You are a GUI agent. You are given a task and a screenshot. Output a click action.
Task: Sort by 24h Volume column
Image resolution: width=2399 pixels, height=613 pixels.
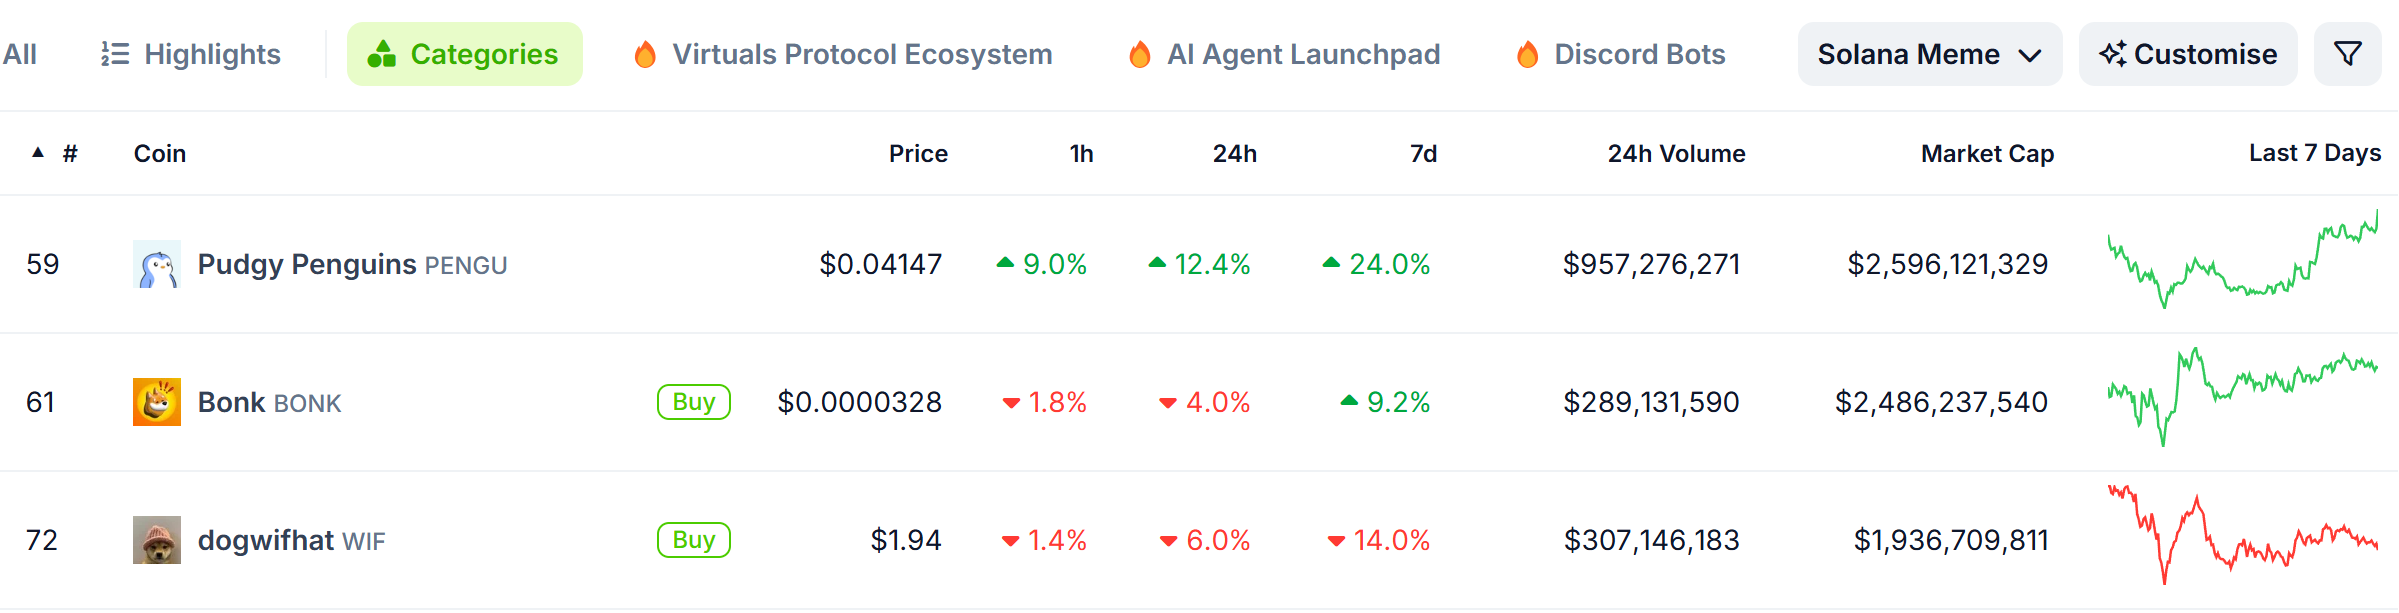pos(1676,153)
